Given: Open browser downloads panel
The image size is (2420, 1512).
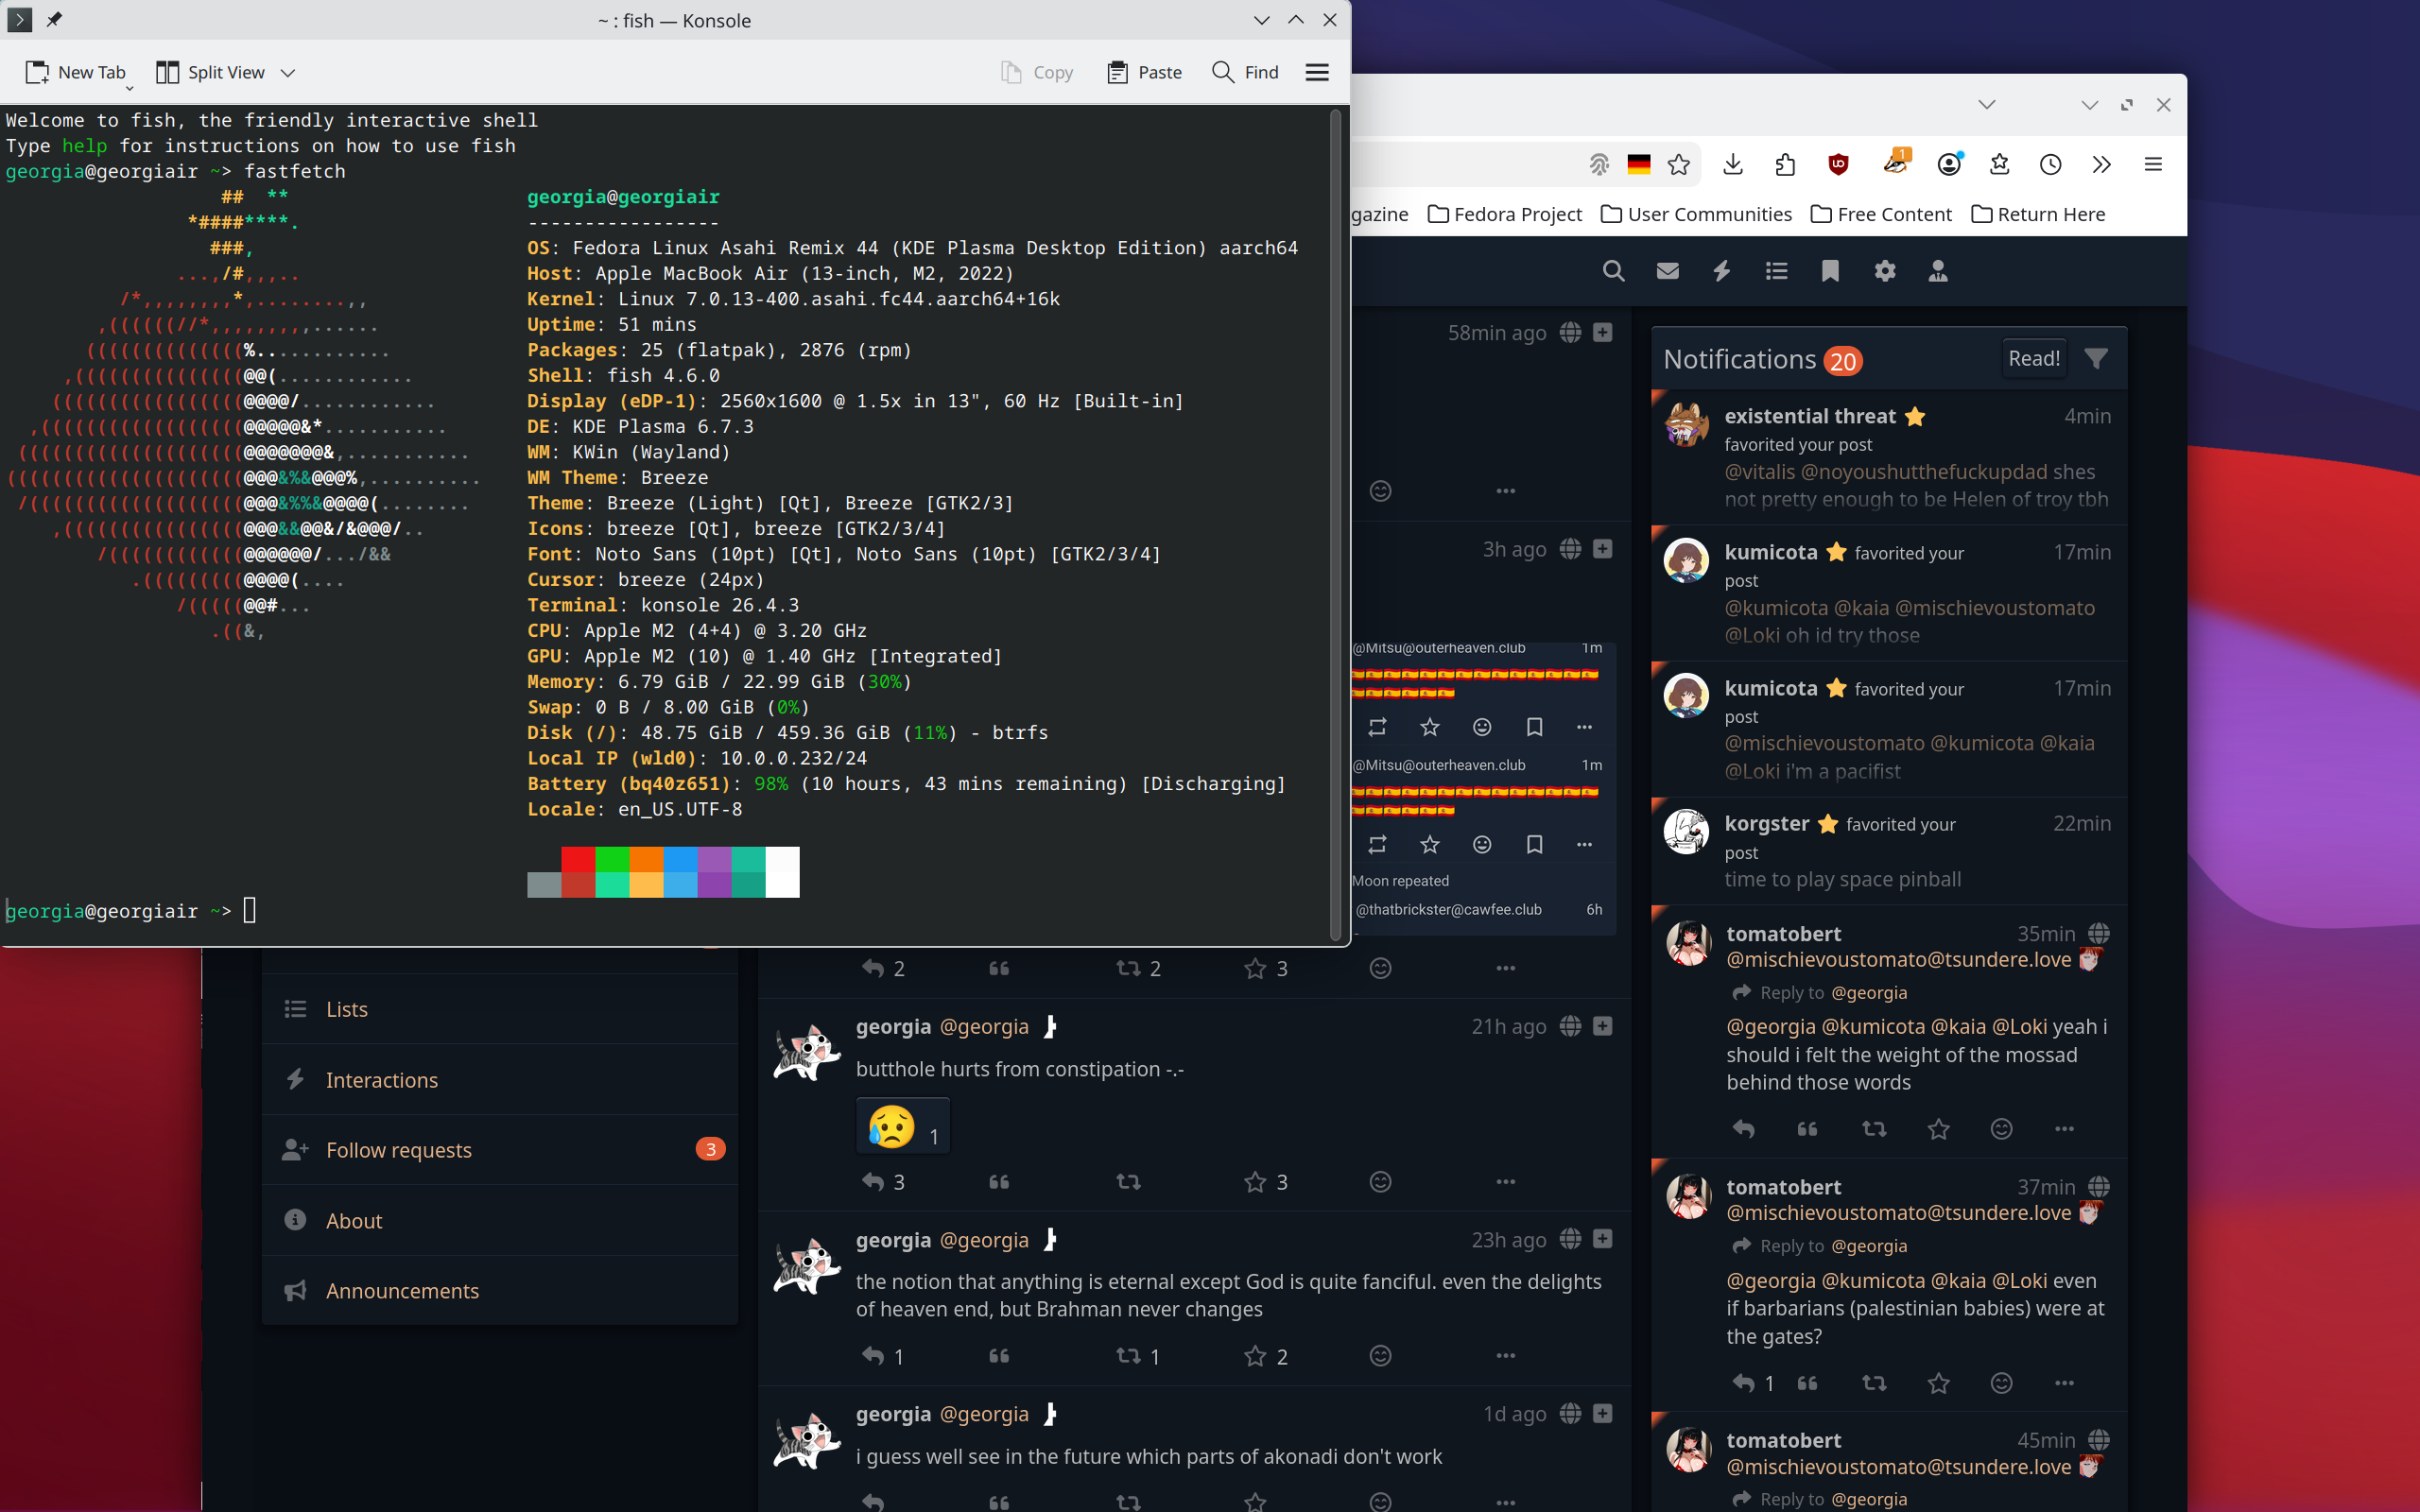Looking at the screenshot, I should click(1733, 164).
